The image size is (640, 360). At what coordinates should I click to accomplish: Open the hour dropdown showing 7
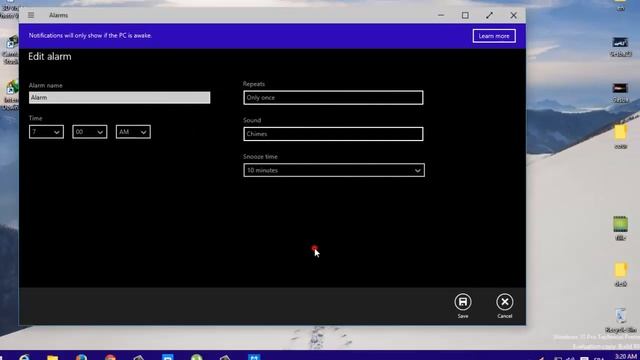click(46, 132)
